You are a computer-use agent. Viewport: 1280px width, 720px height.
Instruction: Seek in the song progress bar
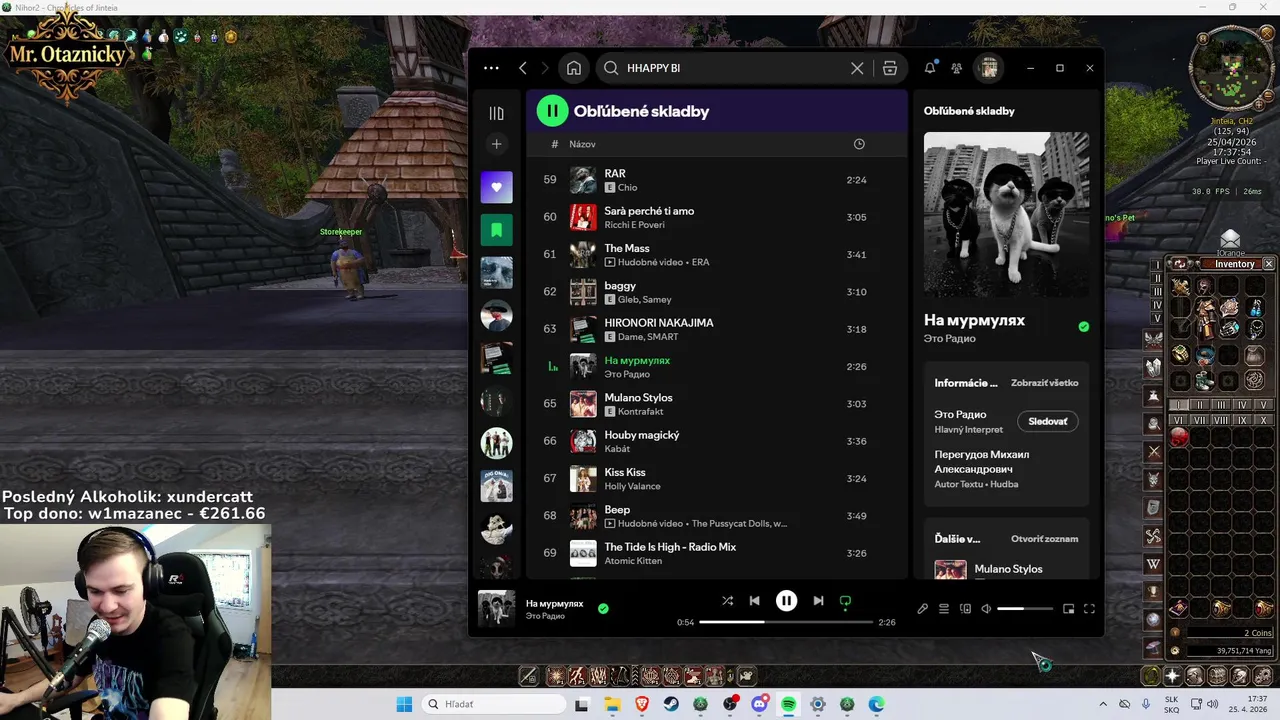click(x=786, y=622)
